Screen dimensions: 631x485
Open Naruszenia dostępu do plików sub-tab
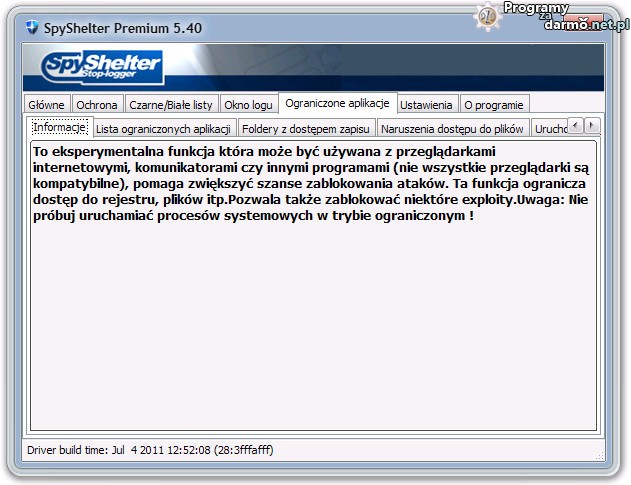(452, 128)
